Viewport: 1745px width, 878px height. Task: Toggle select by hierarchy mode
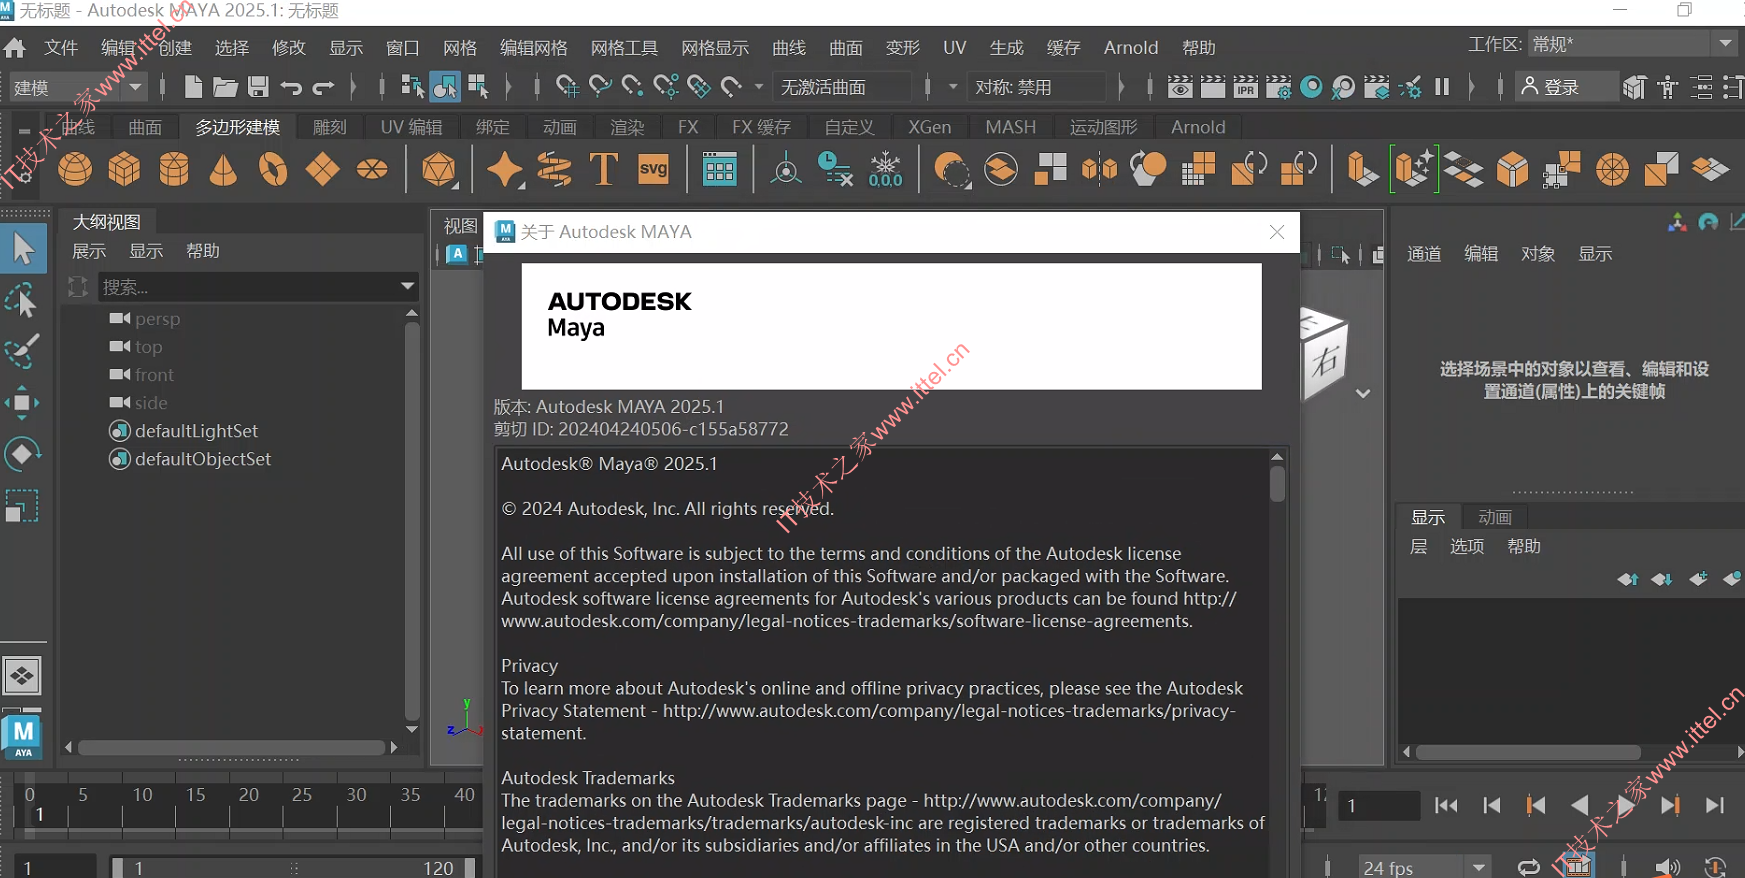(x=412, y=87)
